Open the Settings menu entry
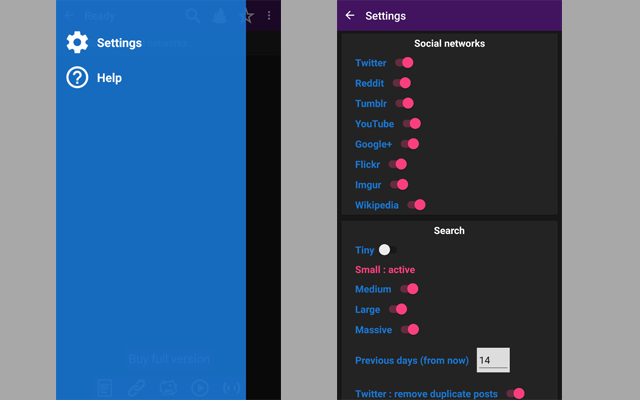Image resolution: width=640 pixels, height=400 pixels. pos(119,43)
